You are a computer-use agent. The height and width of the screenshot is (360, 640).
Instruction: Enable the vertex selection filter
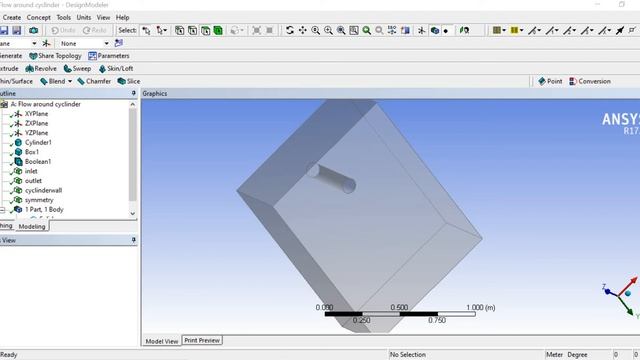pyautogui.click(x=179, y=30)
